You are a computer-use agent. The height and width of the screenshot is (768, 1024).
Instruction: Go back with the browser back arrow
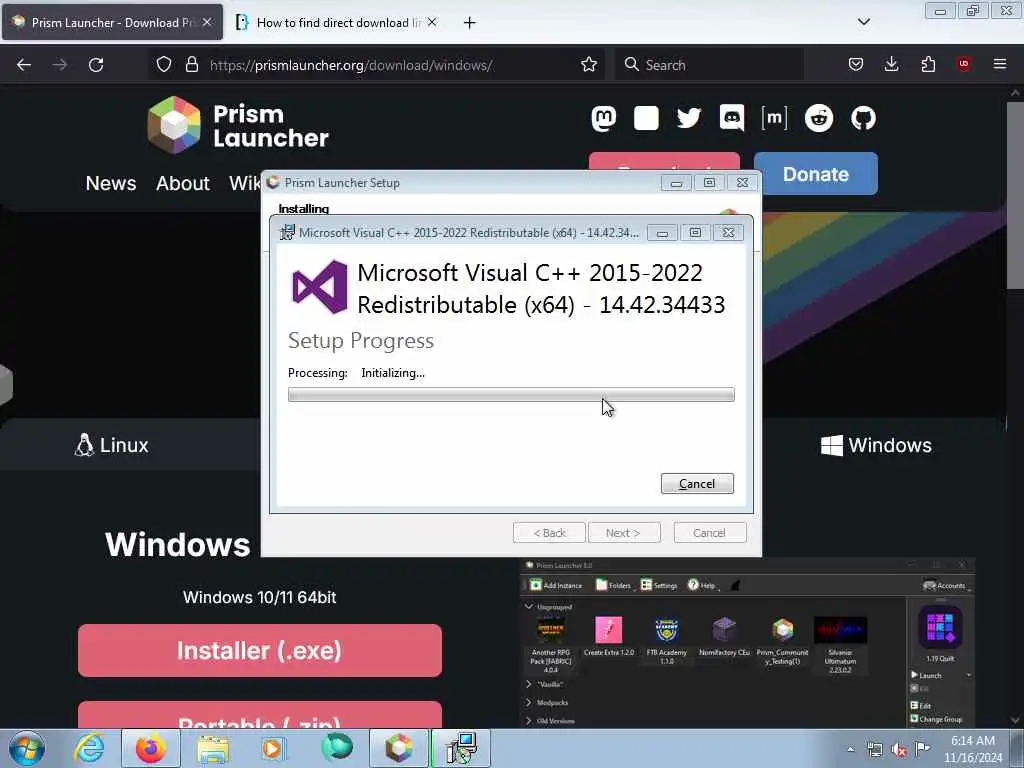[24, 65]
